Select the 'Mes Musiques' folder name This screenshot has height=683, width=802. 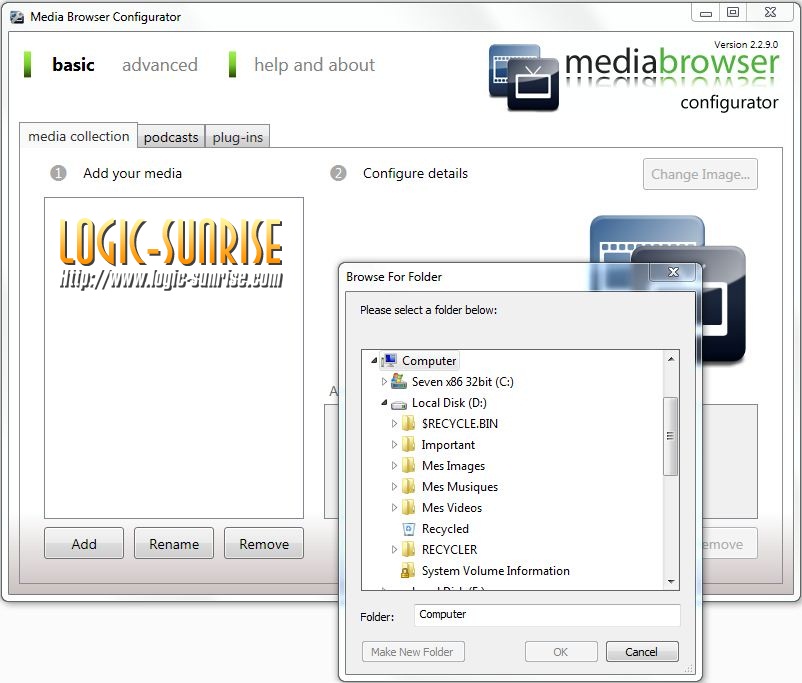click(x=459, y=487)
